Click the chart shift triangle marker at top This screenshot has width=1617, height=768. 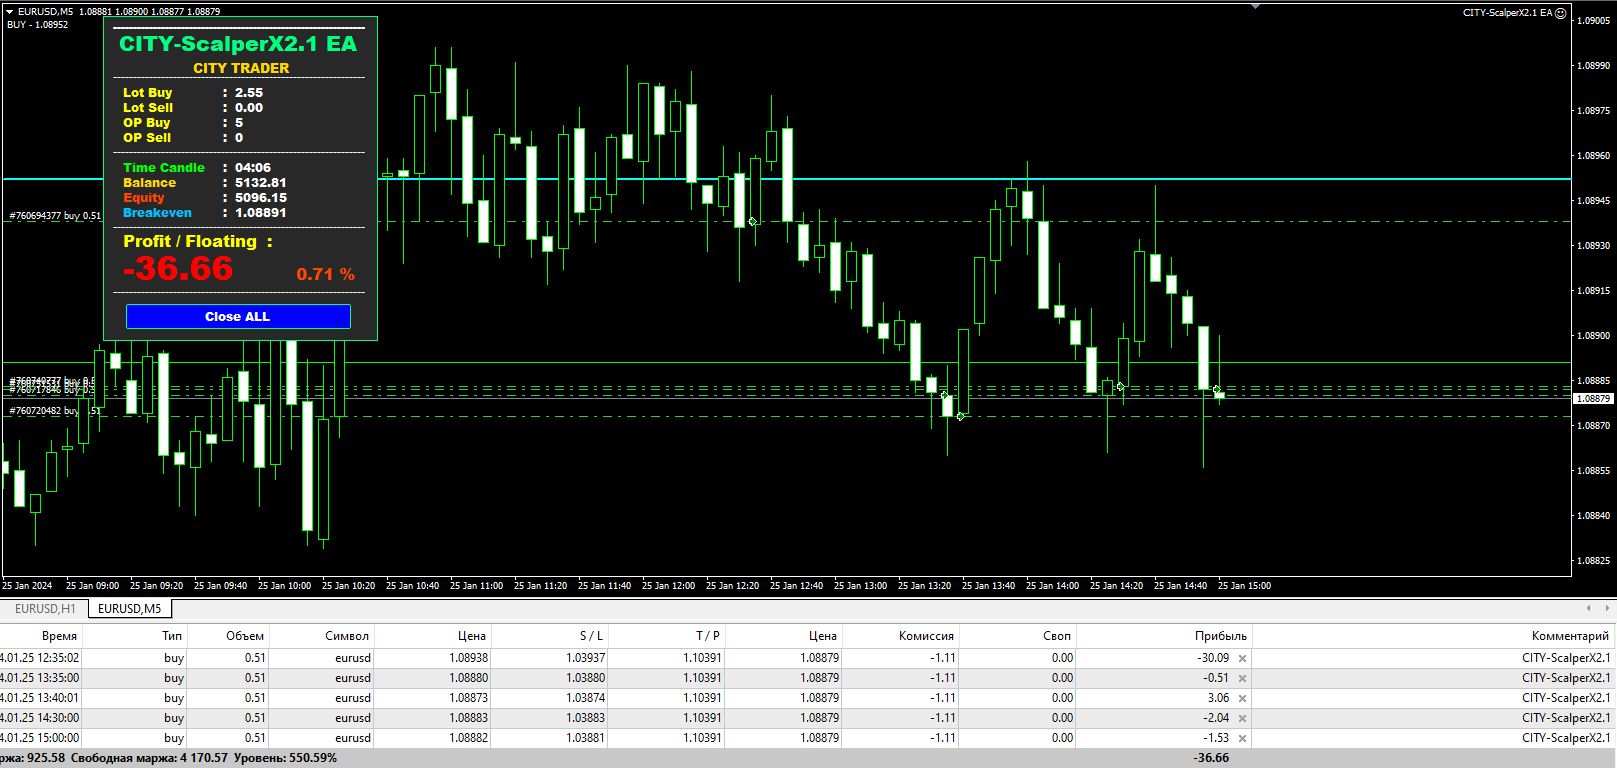[x=1256, y=7]
